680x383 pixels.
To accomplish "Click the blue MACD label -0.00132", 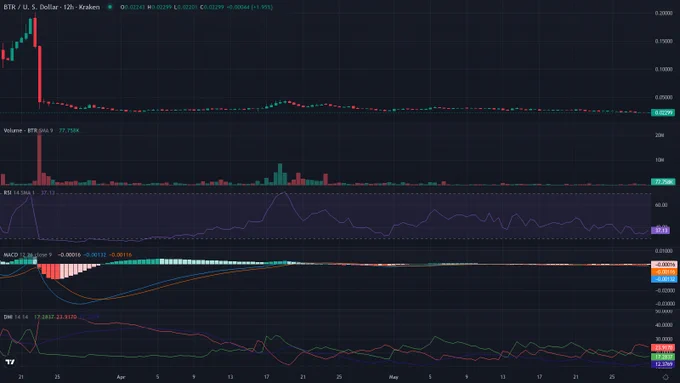I will point(664,279).
